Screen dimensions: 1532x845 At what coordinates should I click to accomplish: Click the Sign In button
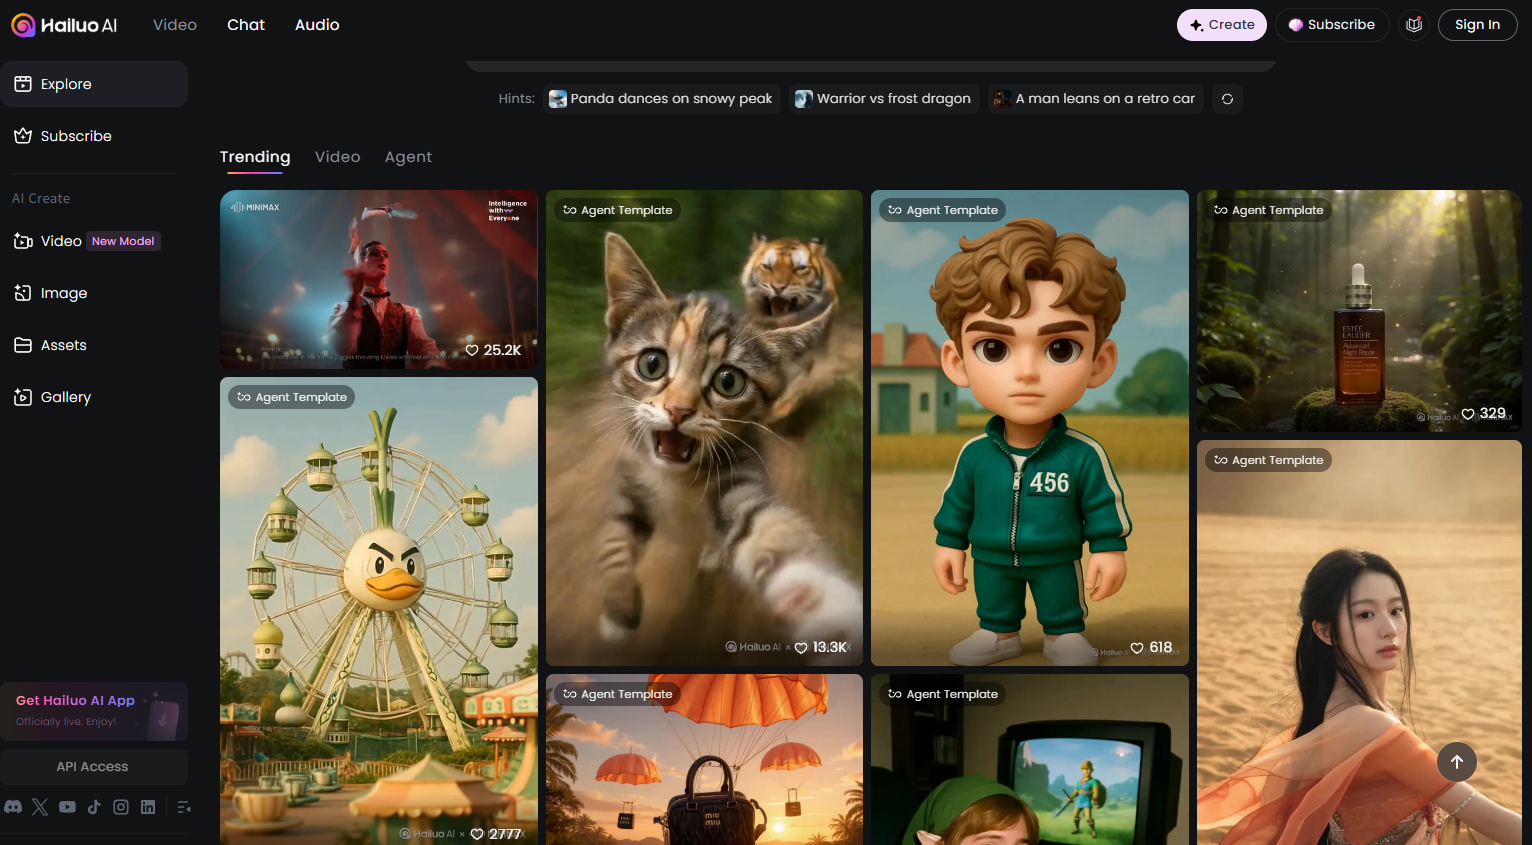pyautogui.click(x=1478, y=25)
